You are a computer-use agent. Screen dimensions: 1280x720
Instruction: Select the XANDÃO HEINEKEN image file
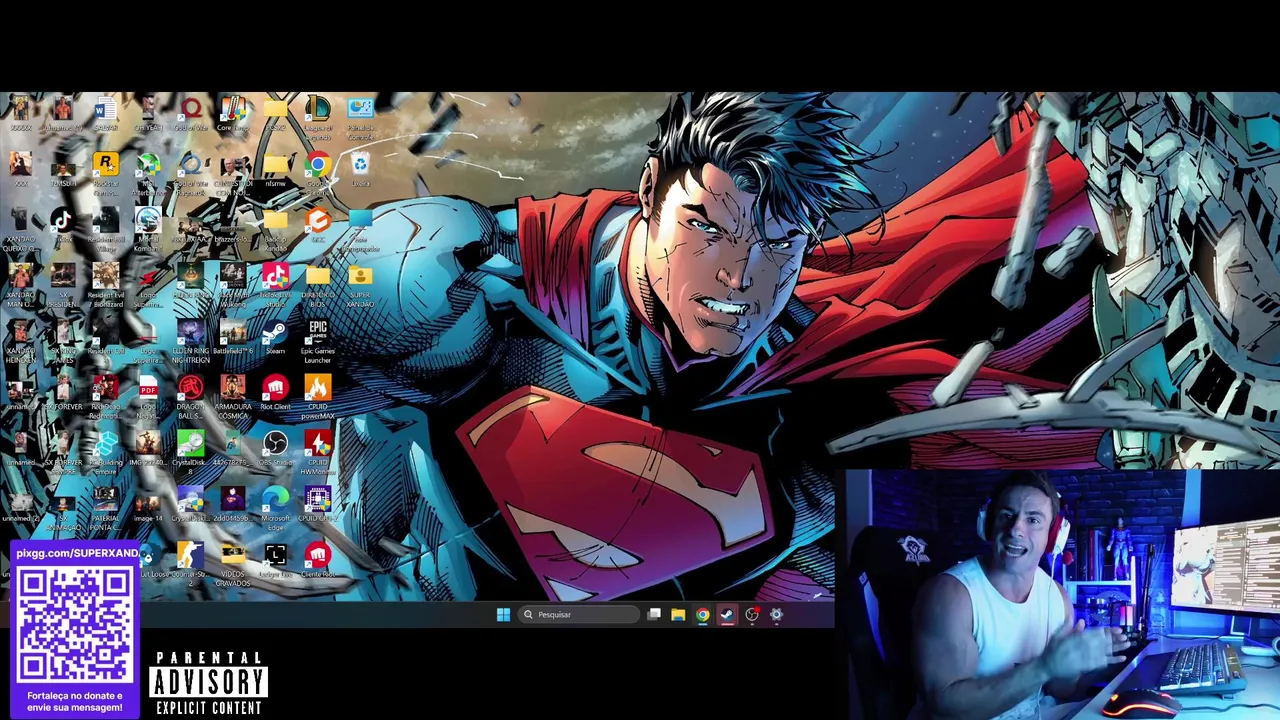click(20, 342)
